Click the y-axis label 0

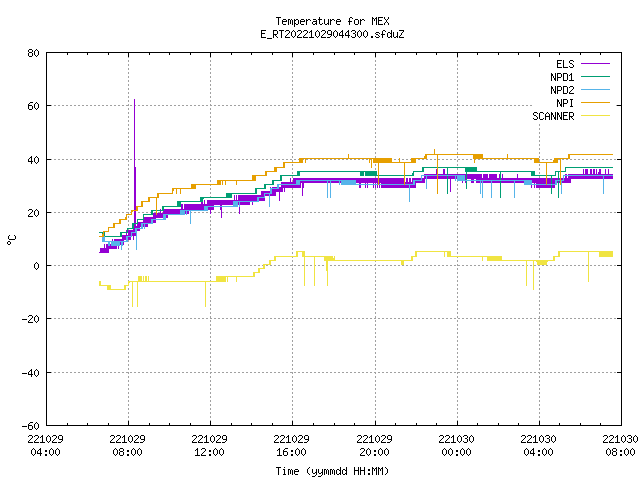[37, 266]
